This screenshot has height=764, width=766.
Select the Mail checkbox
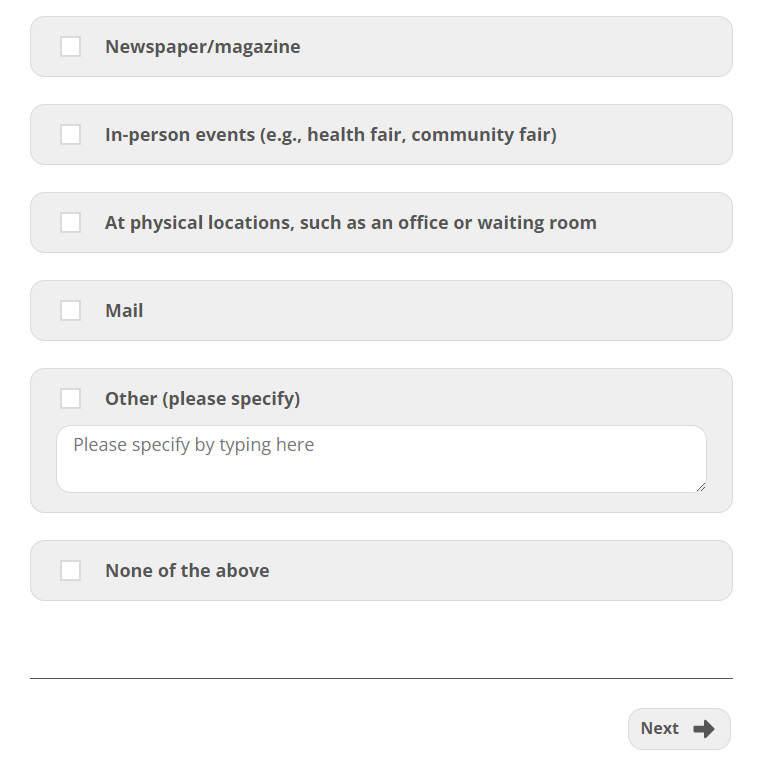click(x=70, y=311)
